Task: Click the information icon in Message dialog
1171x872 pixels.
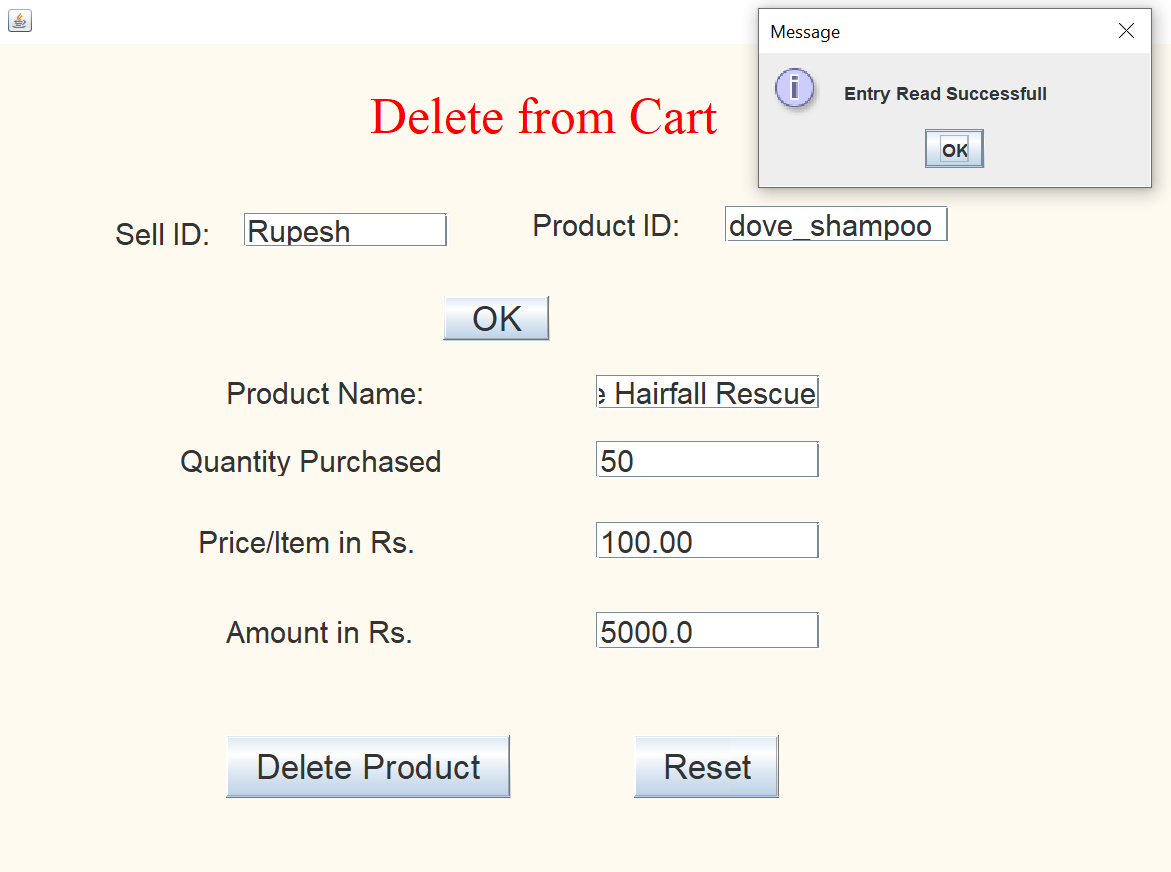Action: (795, 88)
